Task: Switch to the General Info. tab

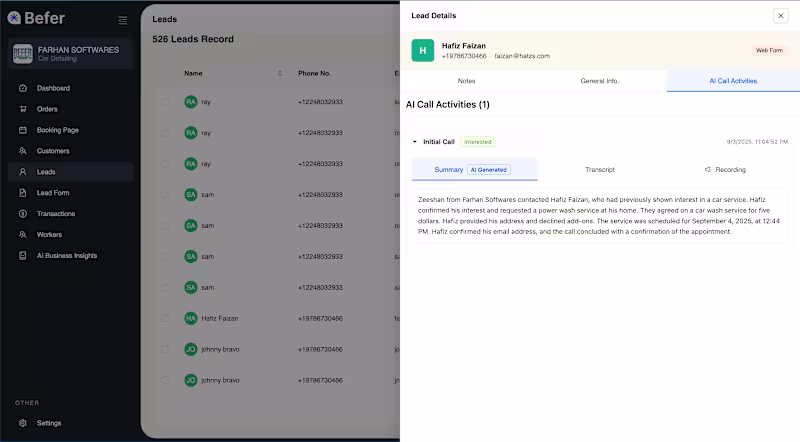Action: tap(599, 81)
